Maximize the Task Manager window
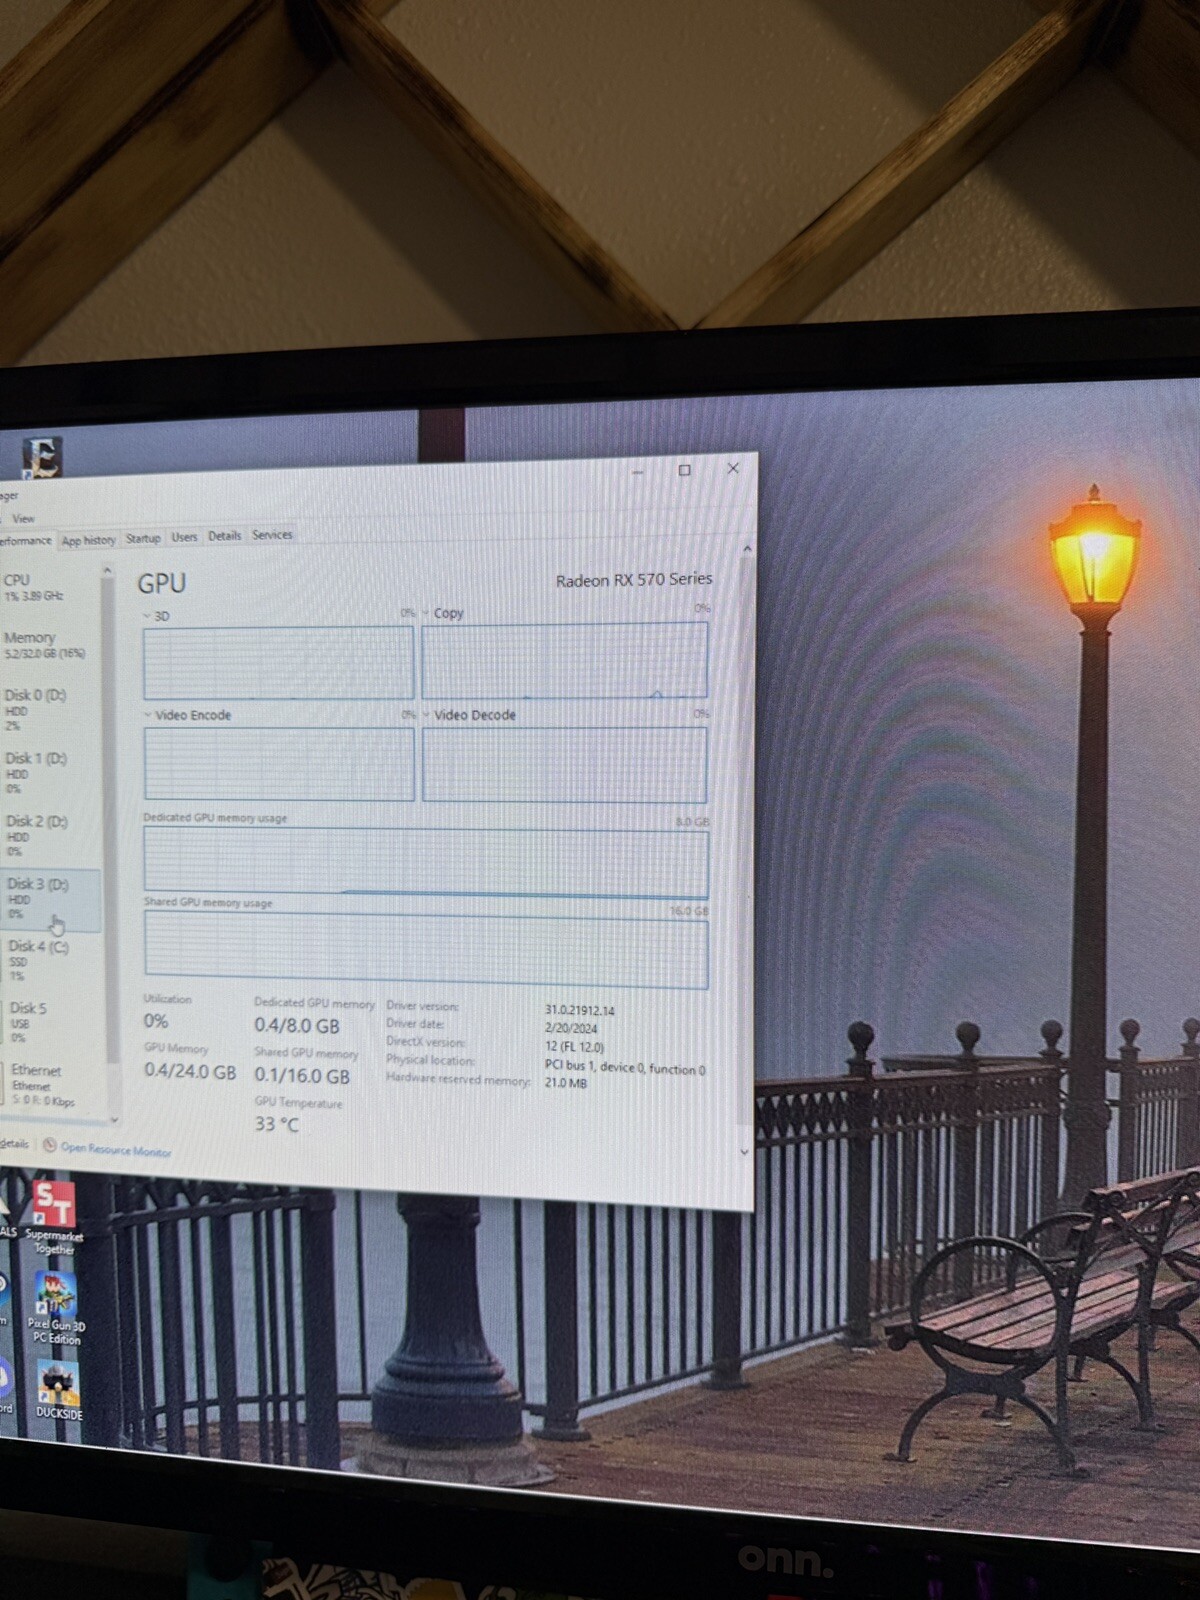This screenshot has height=1600, width=1200. pyautogui.click(x=685, y=470)
